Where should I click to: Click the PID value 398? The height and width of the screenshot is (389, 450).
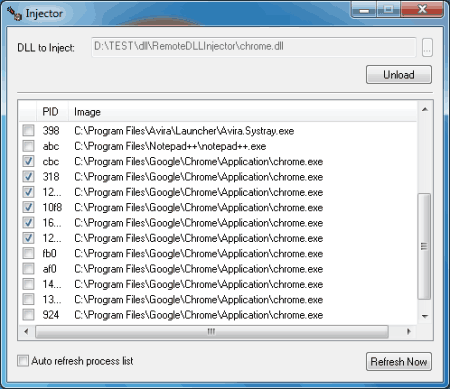(x=51, y=130)
